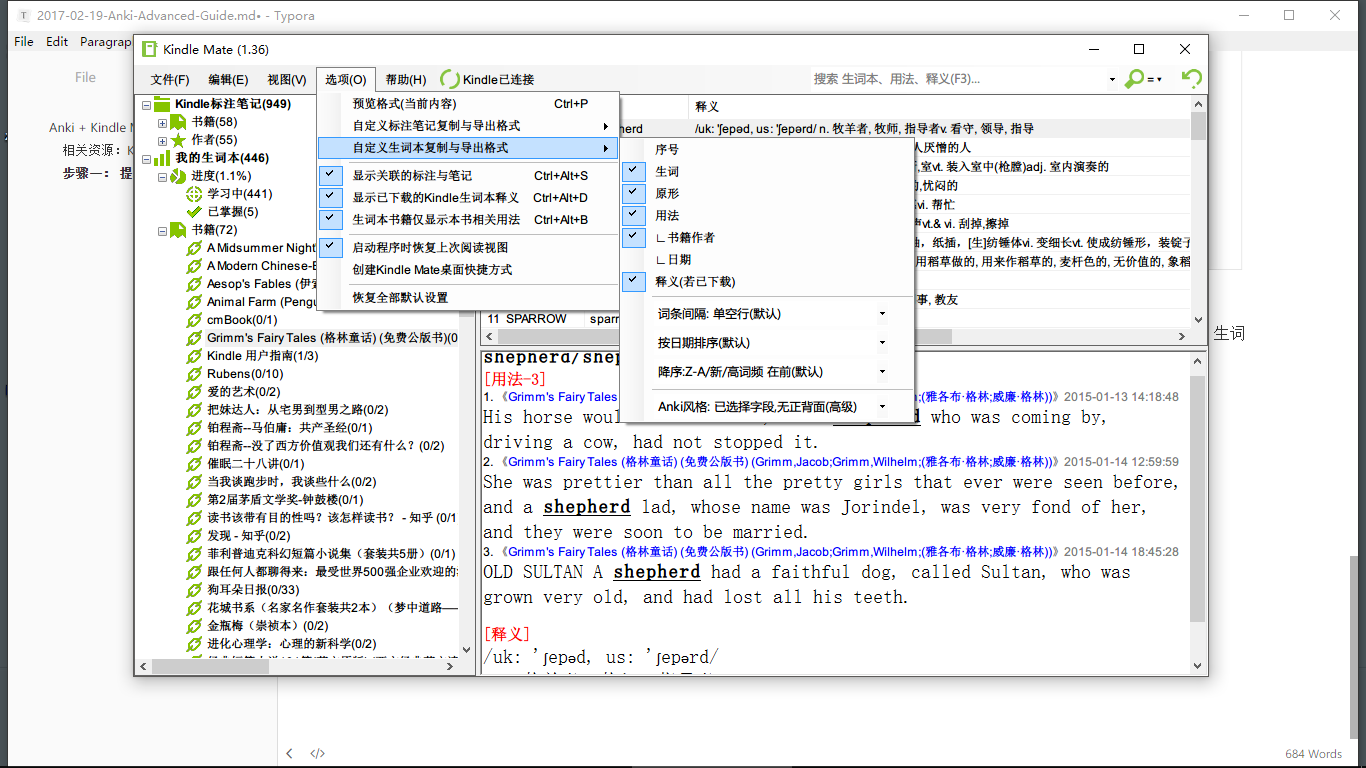
Task: Click the green search magnifier icon
Action: pos(1135,79)
